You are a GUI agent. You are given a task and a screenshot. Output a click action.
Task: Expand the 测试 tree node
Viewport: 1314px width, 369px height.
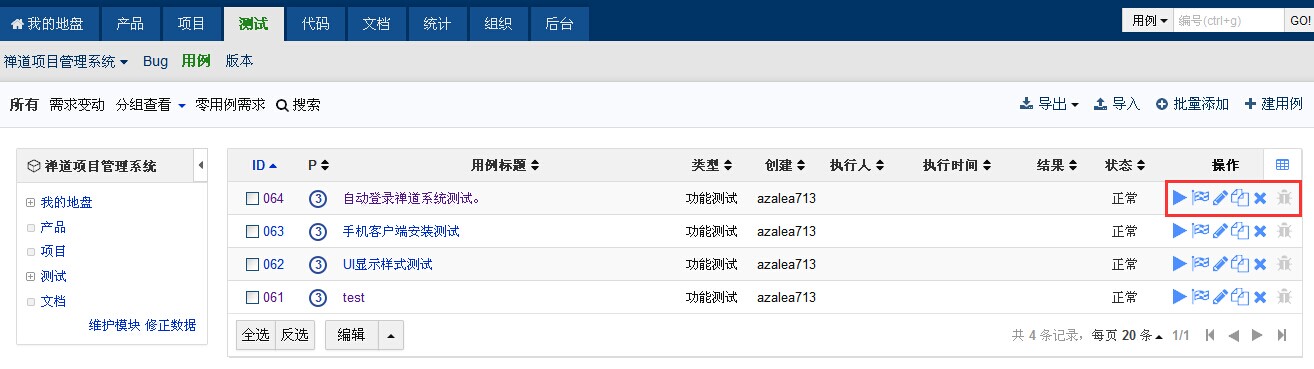pos(31,276)
